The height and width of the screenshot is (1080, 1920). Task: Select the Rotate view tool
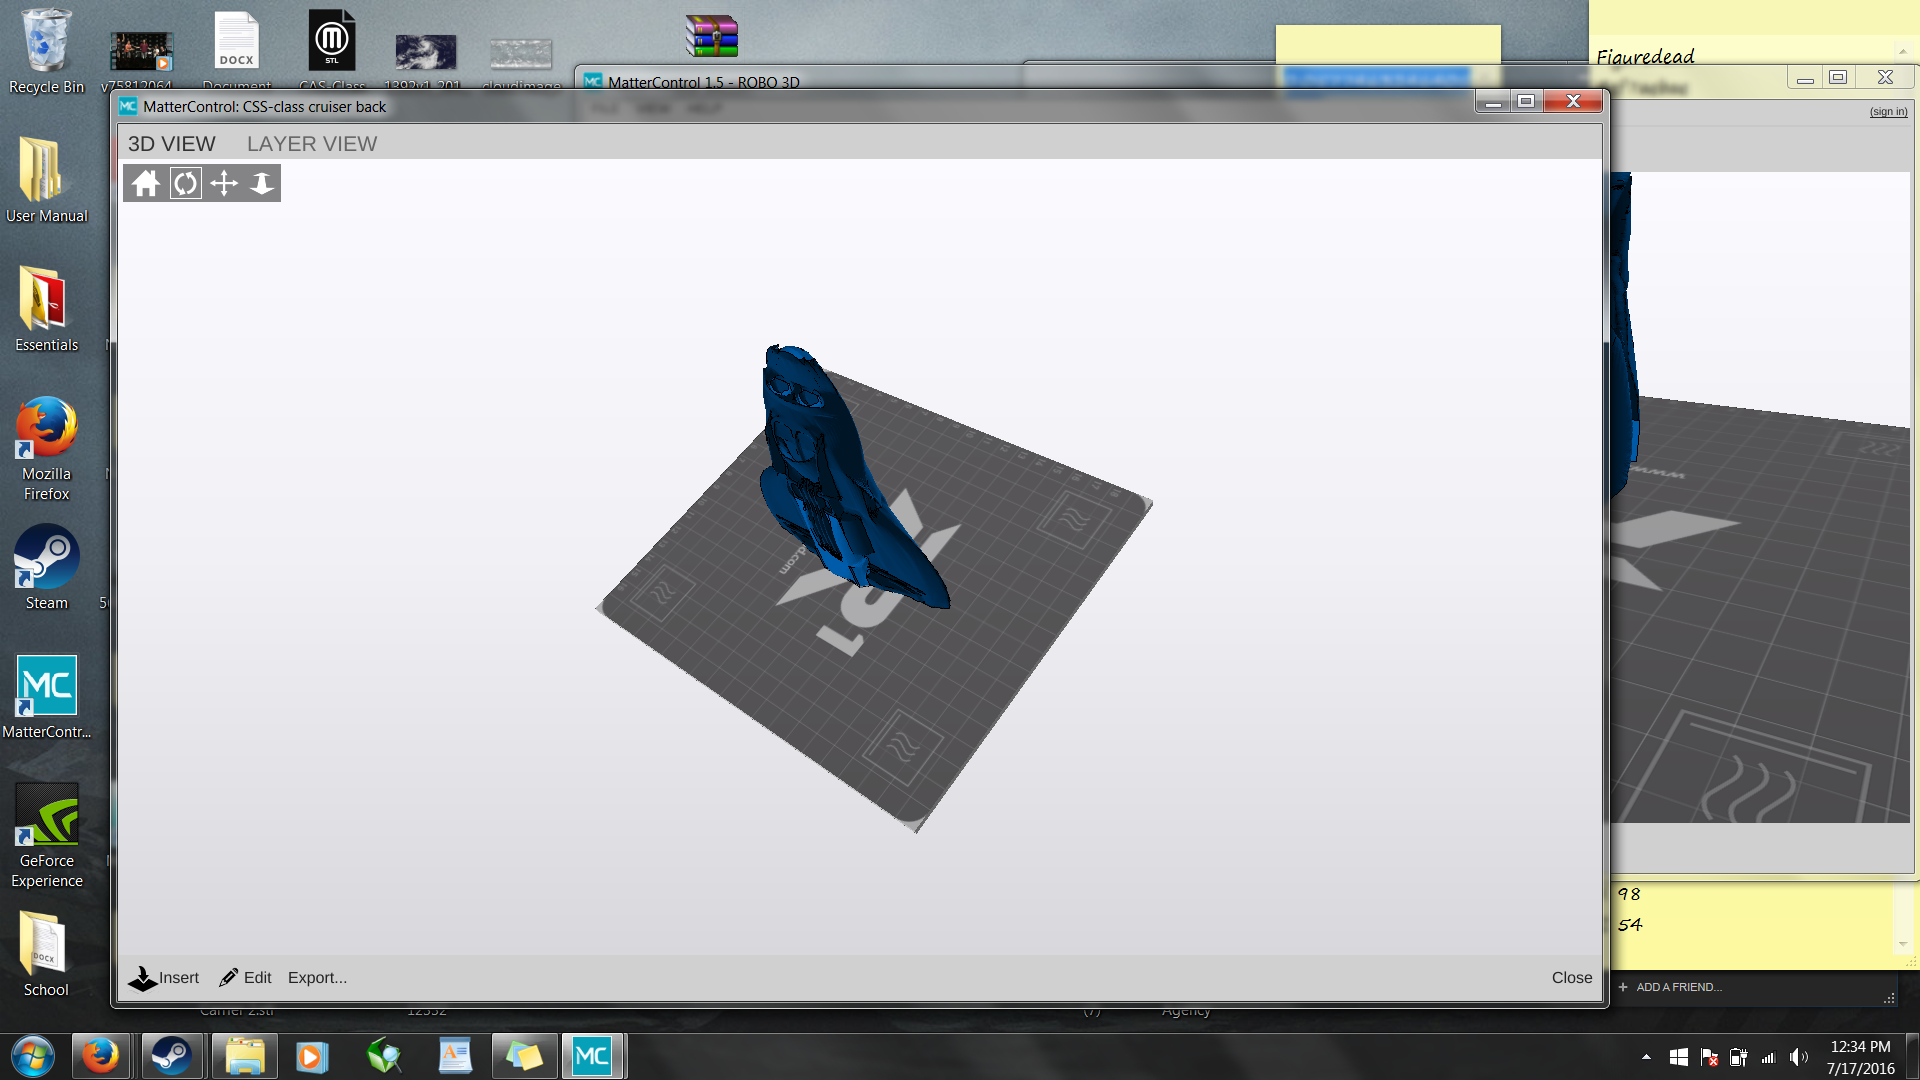185,183
